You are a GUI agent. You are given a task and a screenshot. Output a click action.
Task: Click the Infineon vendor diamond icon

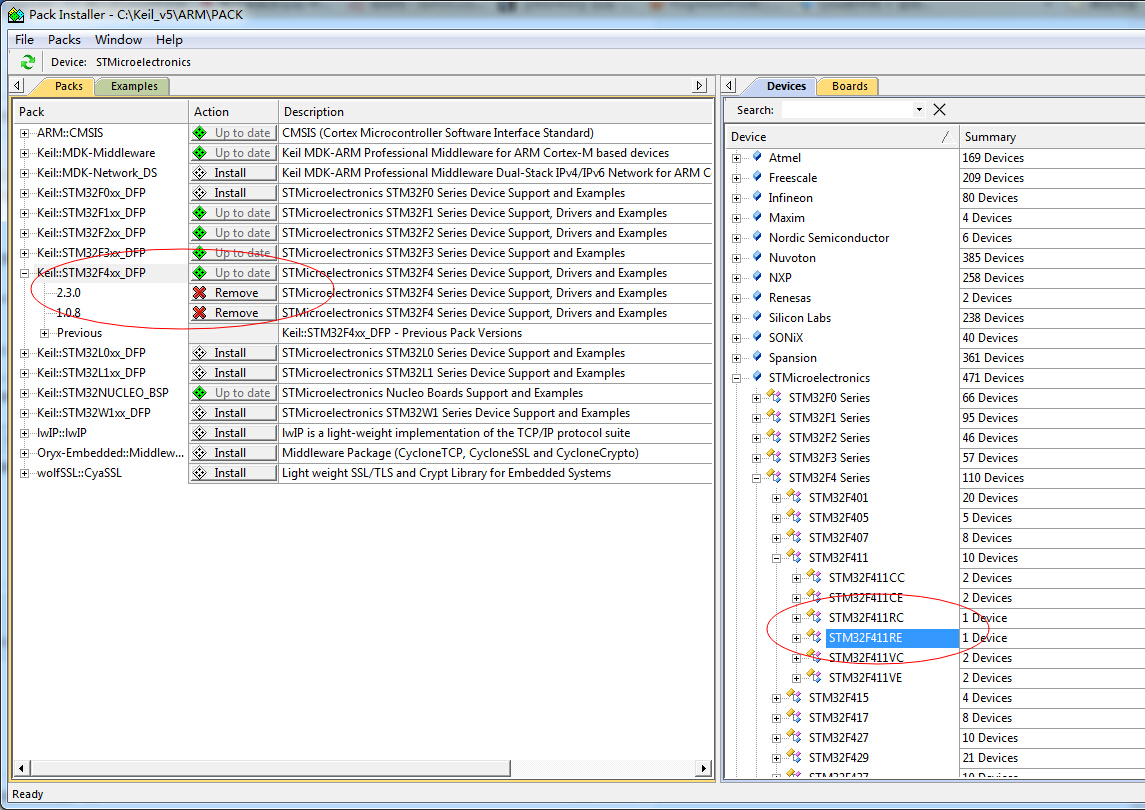(x=757, y=196)
